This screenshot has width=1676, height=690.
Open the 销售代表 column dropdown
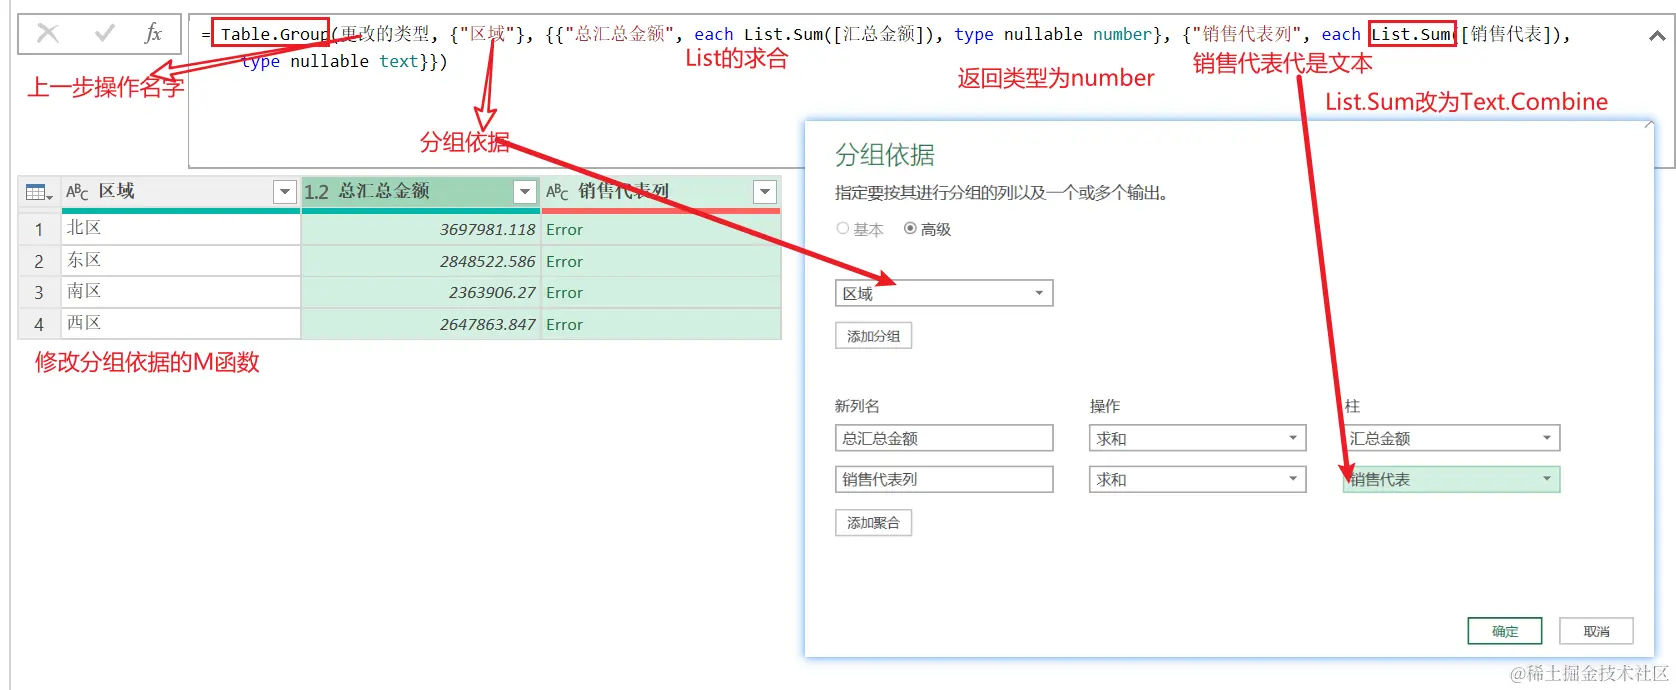point(1451,479)
